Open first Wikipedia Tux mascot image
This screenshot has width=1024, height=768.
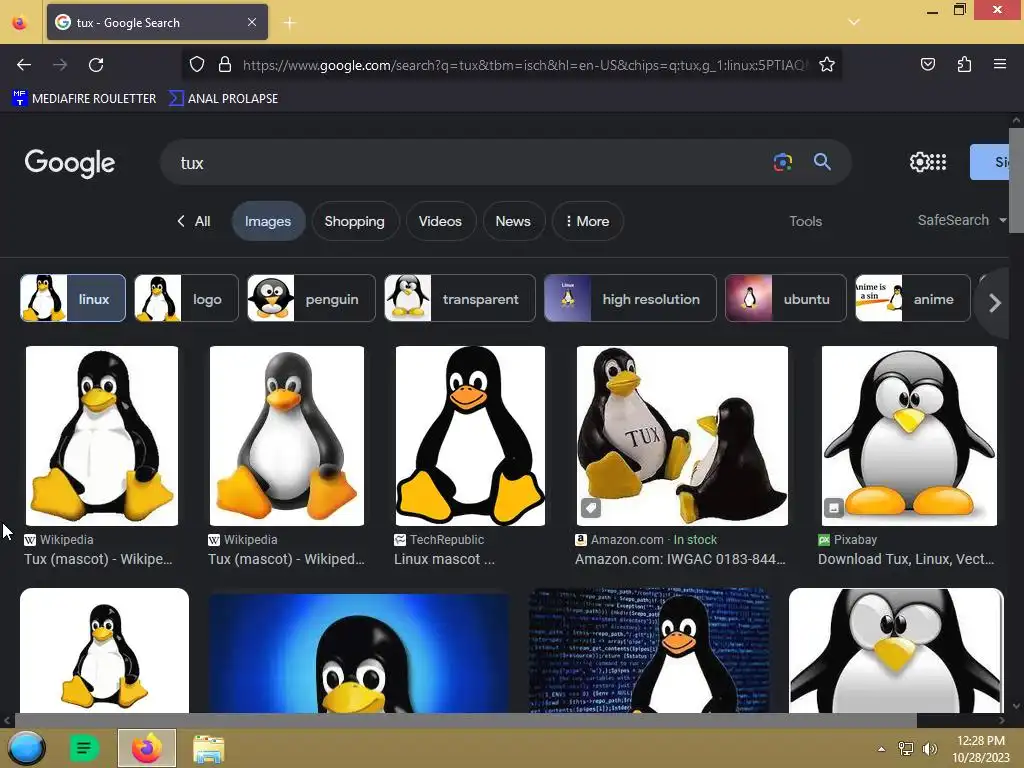[x=102, y=436]
